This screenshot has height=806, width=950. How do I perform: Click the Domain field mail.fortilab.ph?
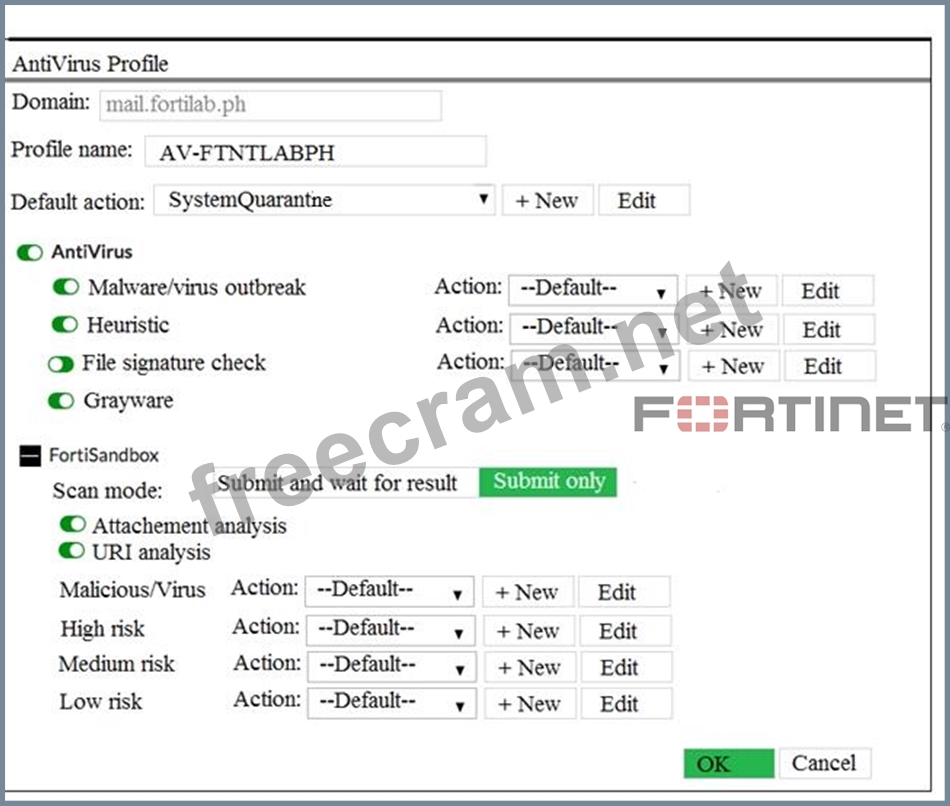click(x=270, y=105)
